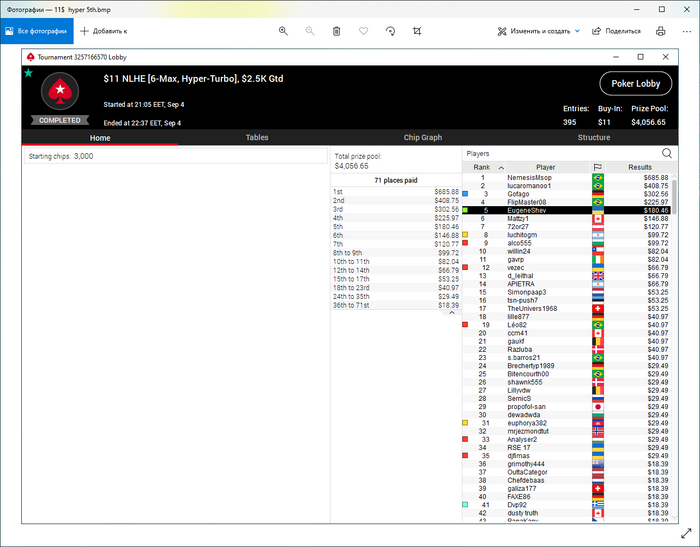Image resolution: width=700 pixels, height=547 pixels.
Task: Click the flag column header icon
Action: coord(597,167)
